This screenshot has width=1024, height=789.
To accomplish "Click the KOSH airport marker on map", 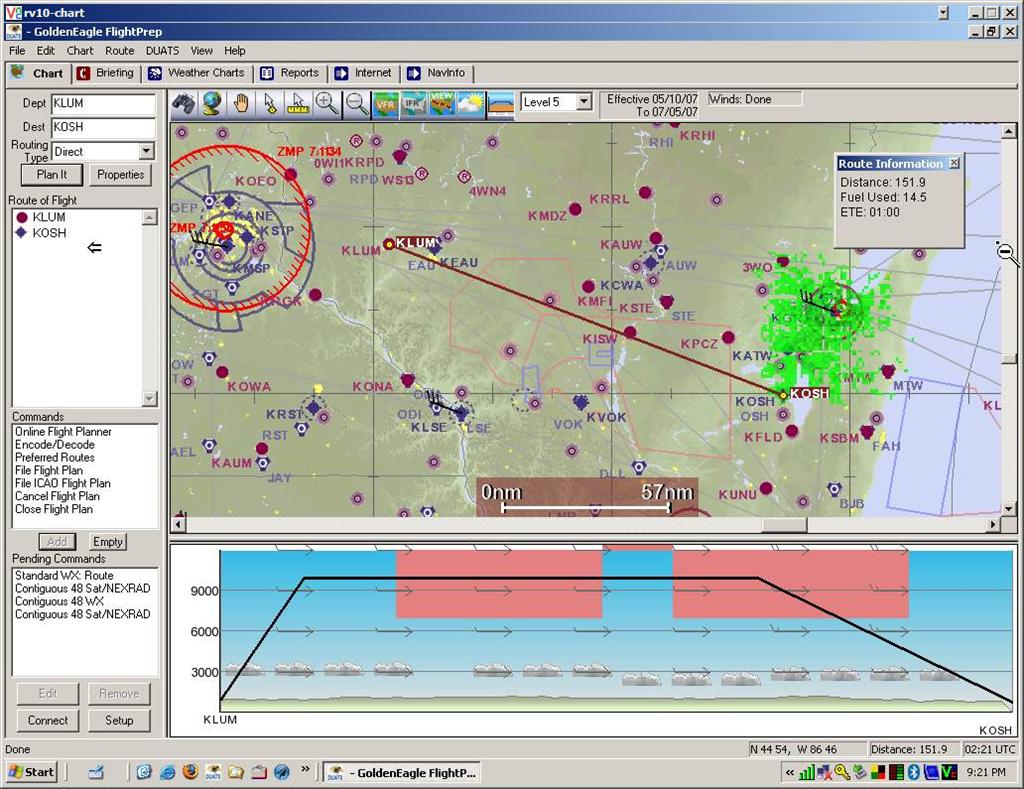I will click(783, 394).
